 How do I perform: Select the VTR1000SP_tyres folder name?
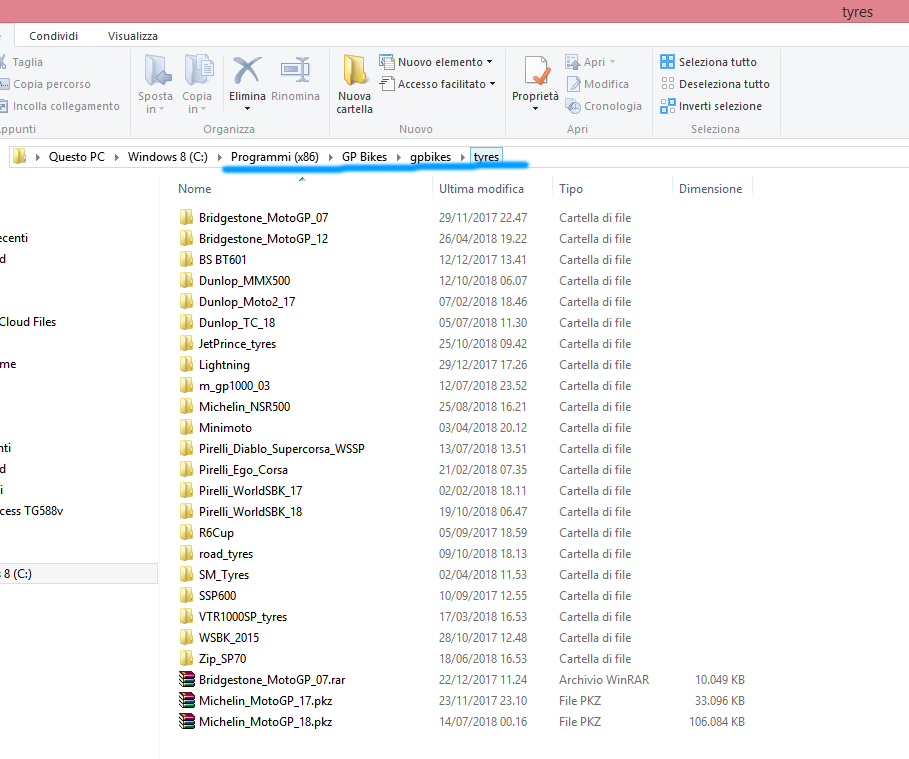pyautogui.click(x=243, y=616)
